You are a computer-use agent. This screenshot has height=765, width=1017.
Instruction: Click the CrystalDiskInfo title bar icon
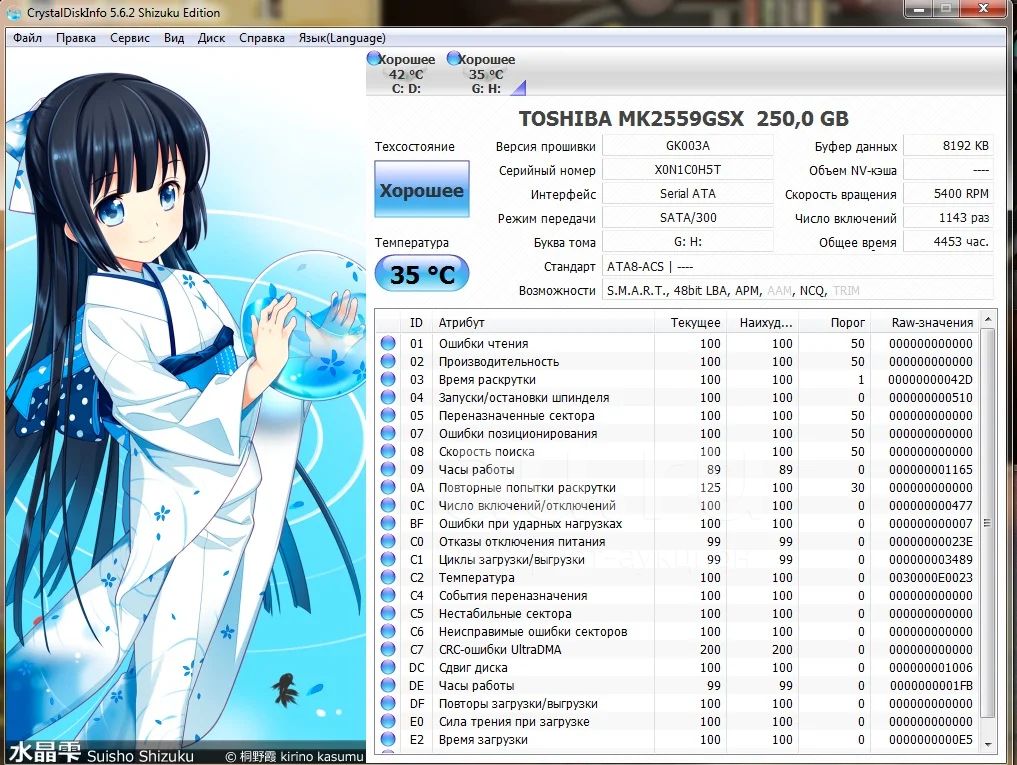point(14,13)
